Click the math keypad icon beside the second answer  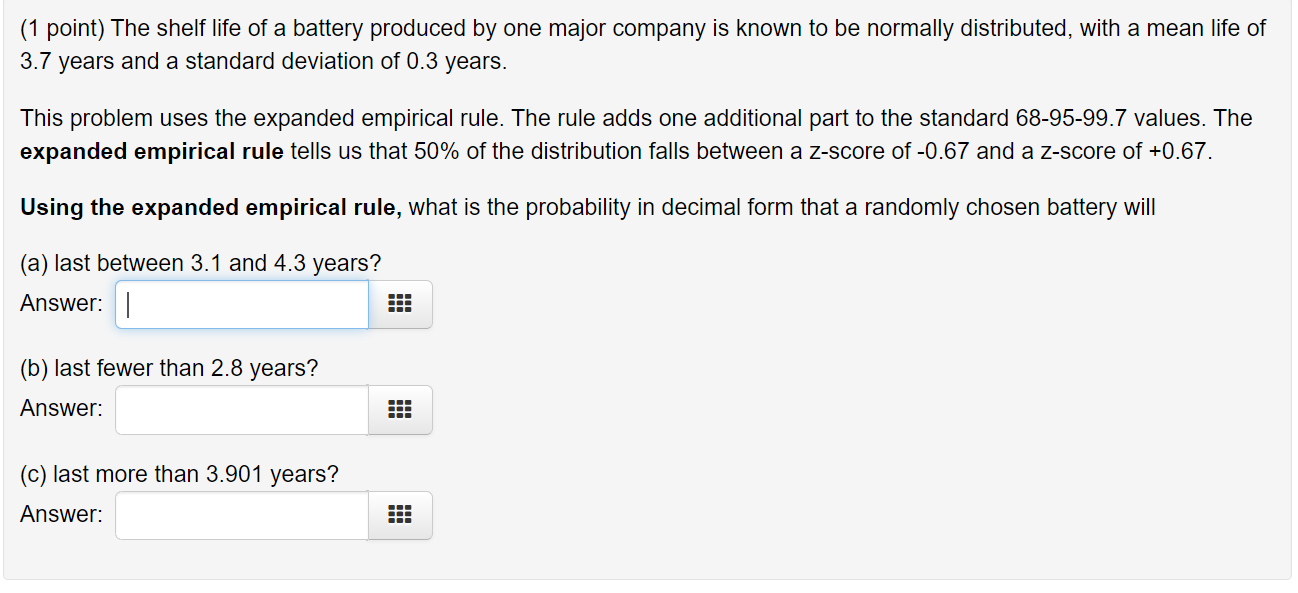(x=400, y=409)
